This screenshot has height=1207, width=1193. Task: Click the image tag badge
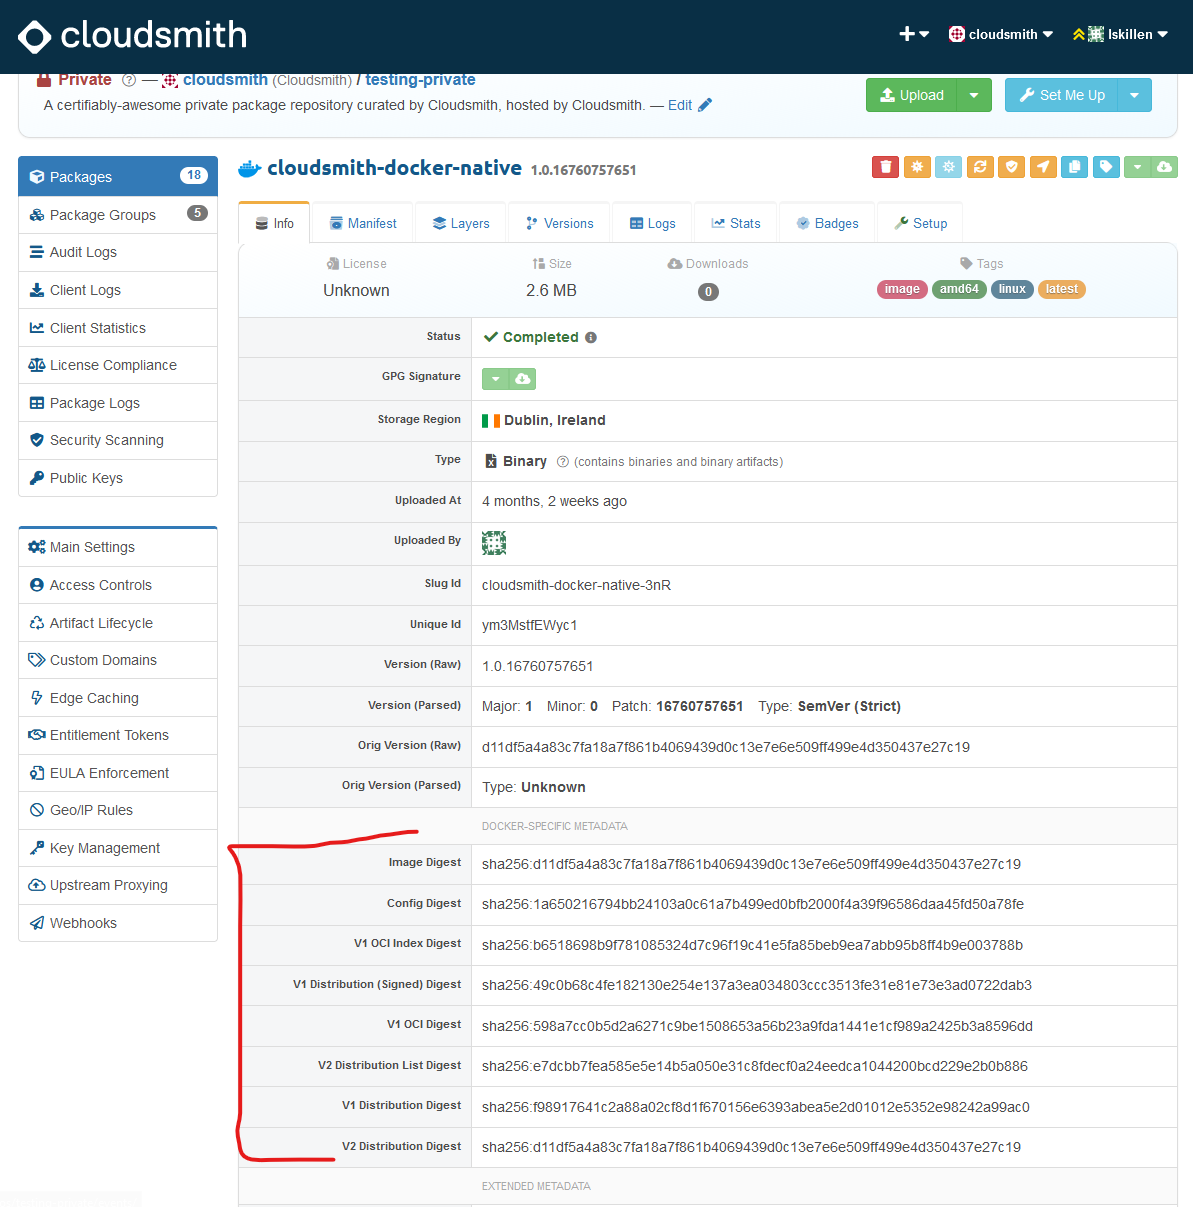tap(902, 289)
